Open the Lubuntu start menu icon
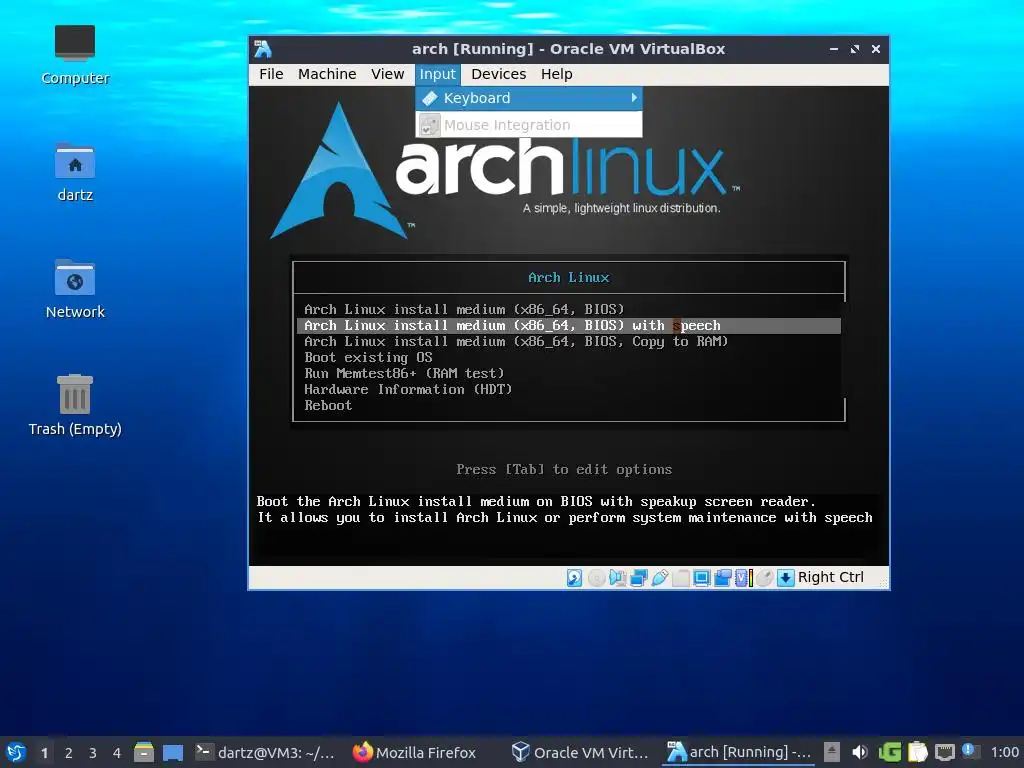This screenshot has height=768, width=1024. (x=16, y=752)
